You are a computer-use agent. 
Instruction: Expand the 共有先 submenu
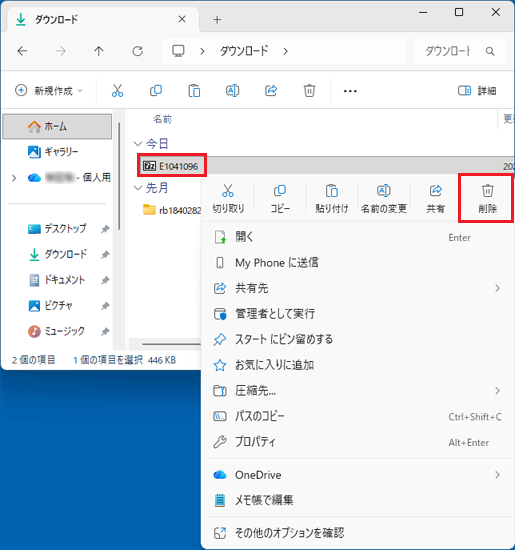point(497,288)
